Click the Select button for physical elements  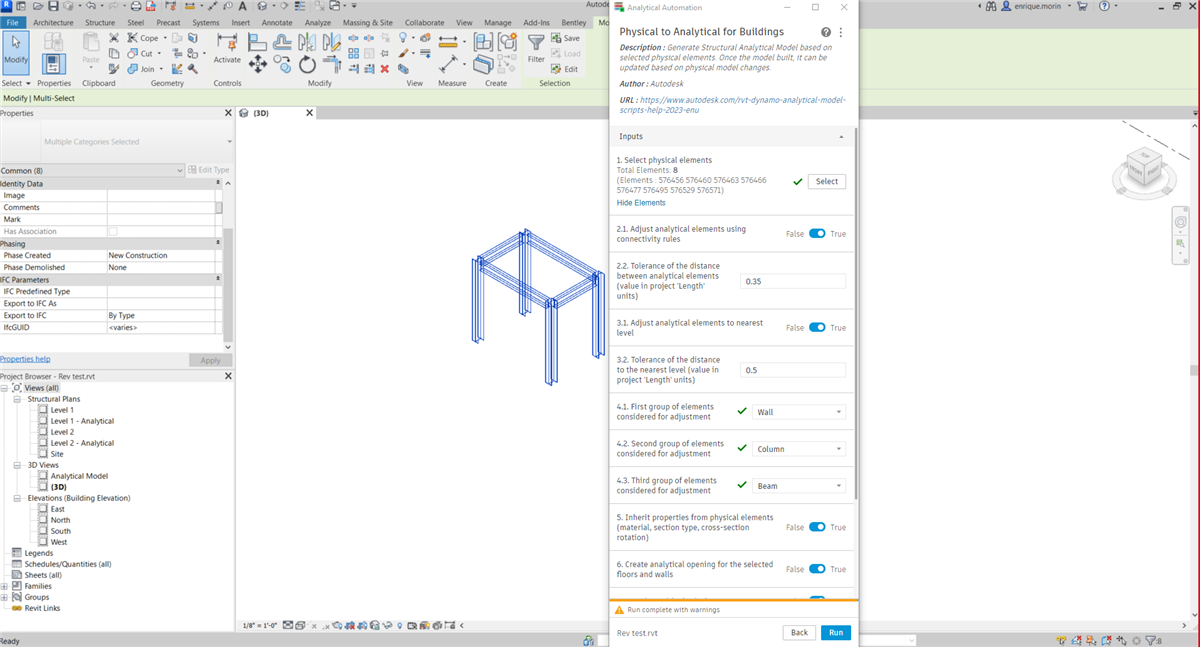(827, 181)
